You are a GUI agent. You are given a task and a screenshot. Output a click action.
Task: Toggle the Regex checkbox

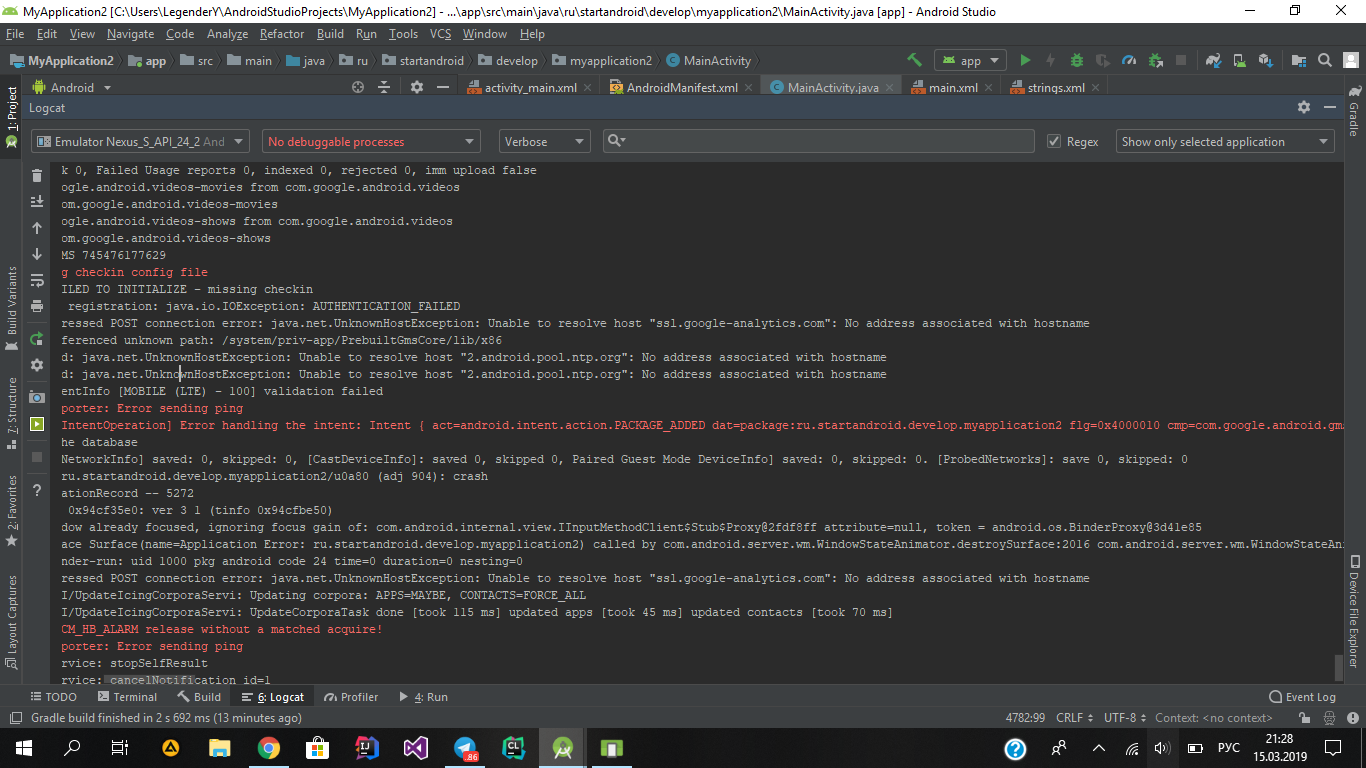click(1054, 141)
